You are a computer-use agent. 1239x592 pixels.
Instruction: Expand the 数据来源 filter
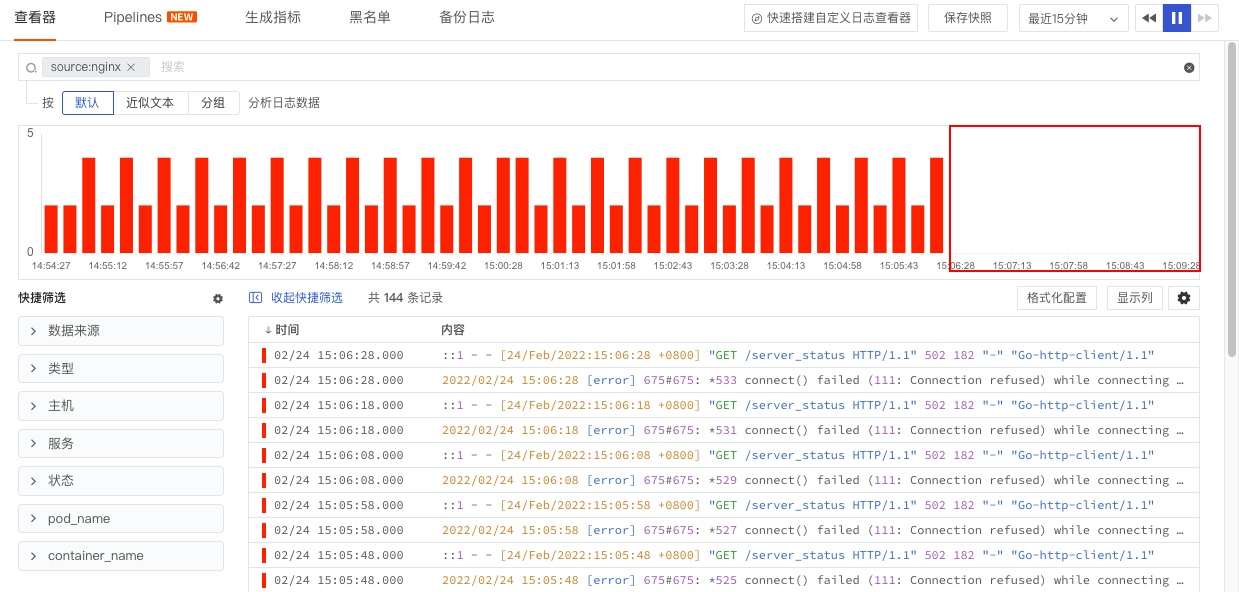[121, 331]
